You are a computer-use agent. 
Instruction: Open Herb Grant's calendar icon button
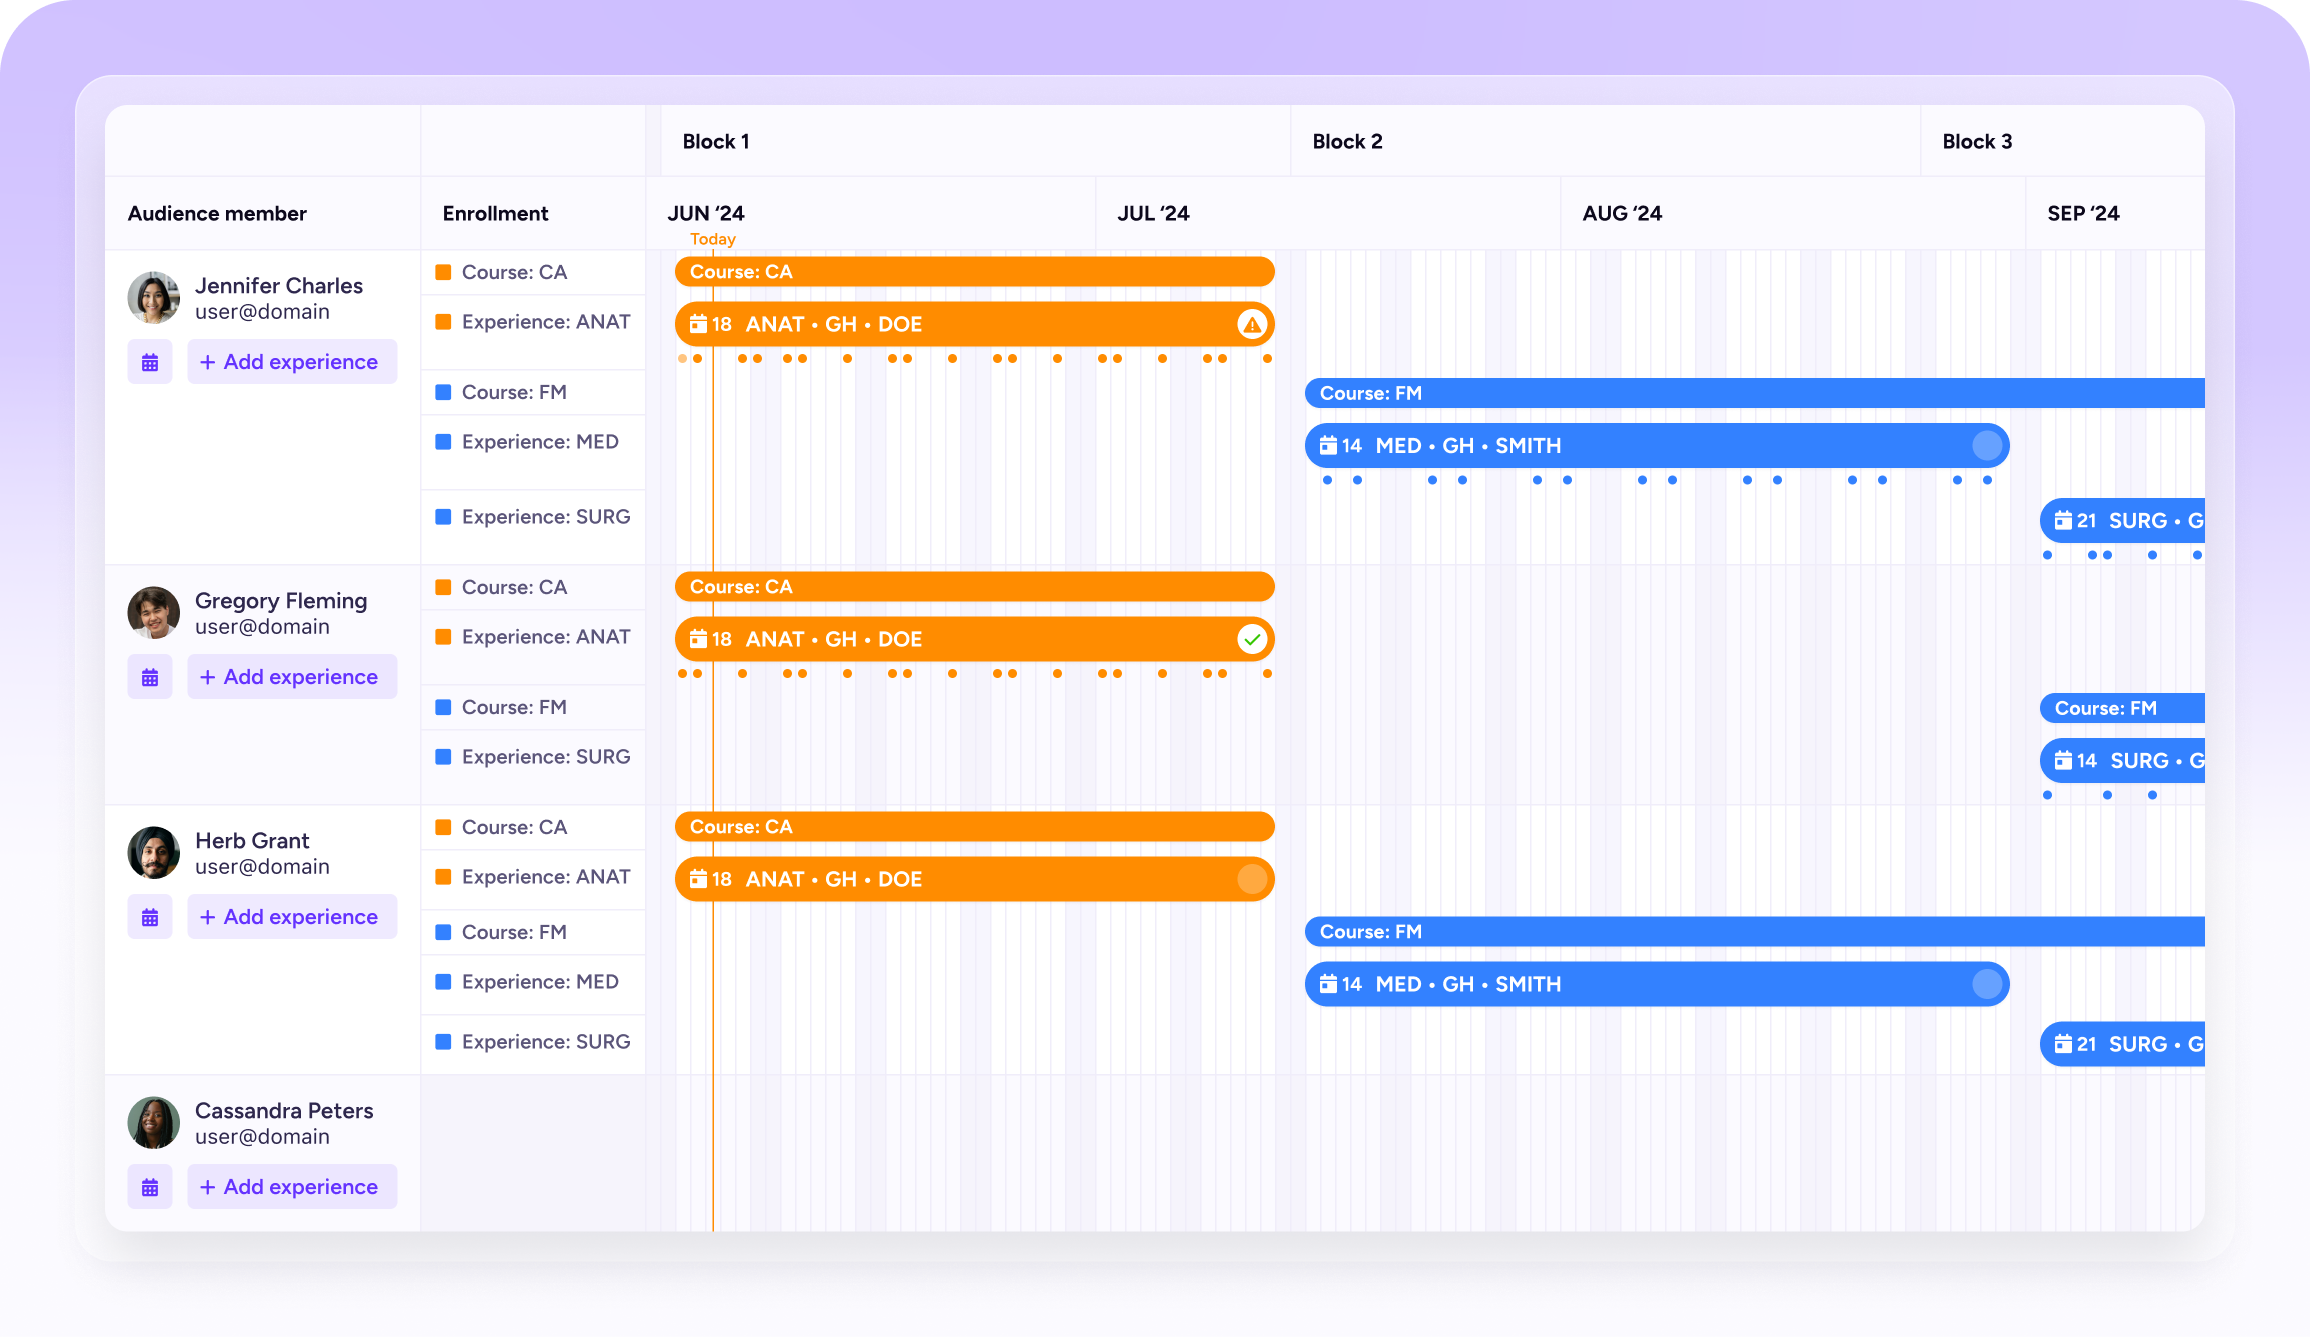(150, 917)
